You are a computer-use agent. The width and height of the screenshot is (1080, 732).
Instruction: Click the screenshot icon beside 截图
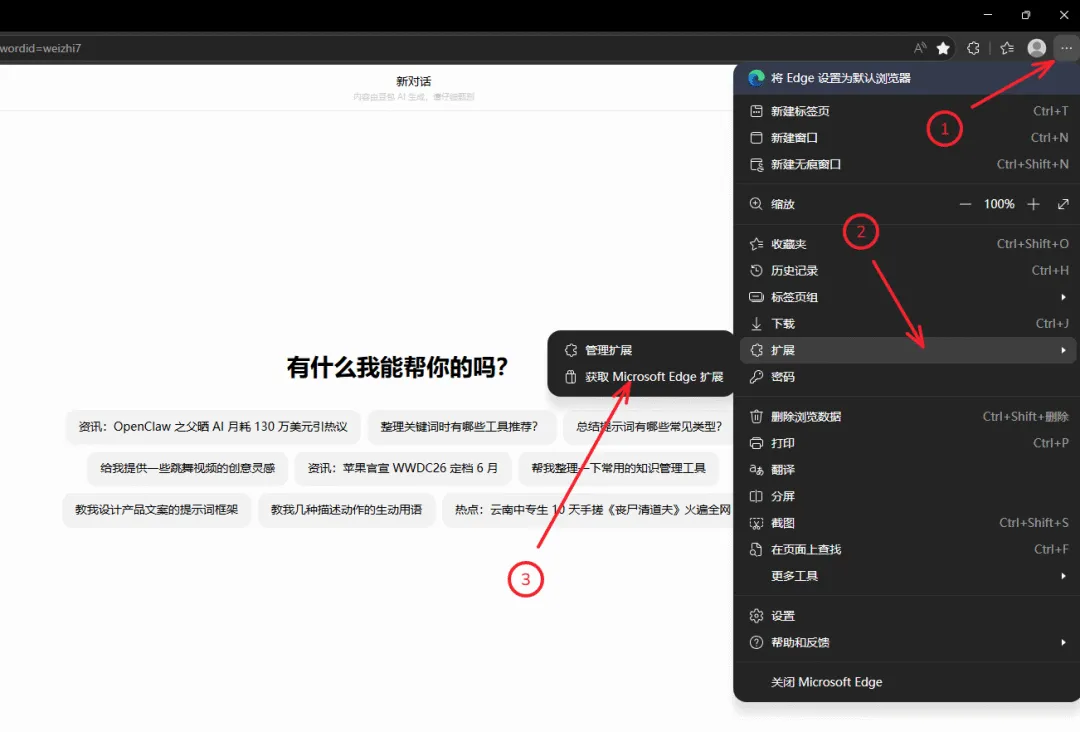[x=756, y=523]
